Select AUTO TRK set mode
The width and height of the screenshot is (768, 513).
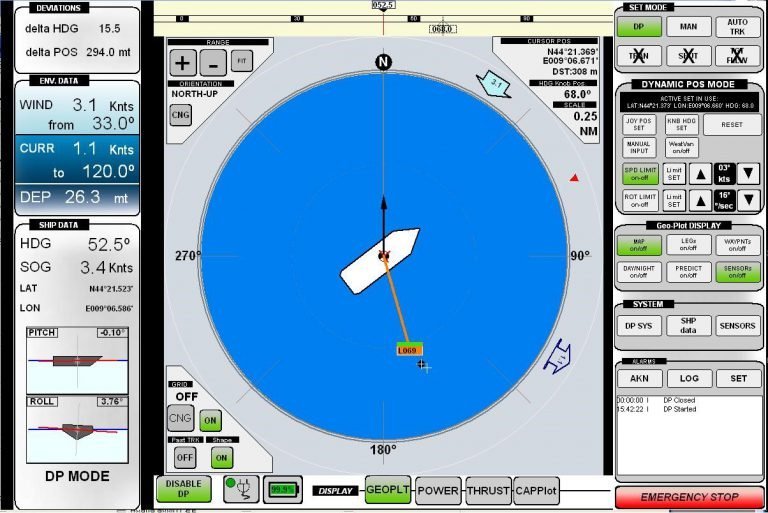tap(738, 27)
